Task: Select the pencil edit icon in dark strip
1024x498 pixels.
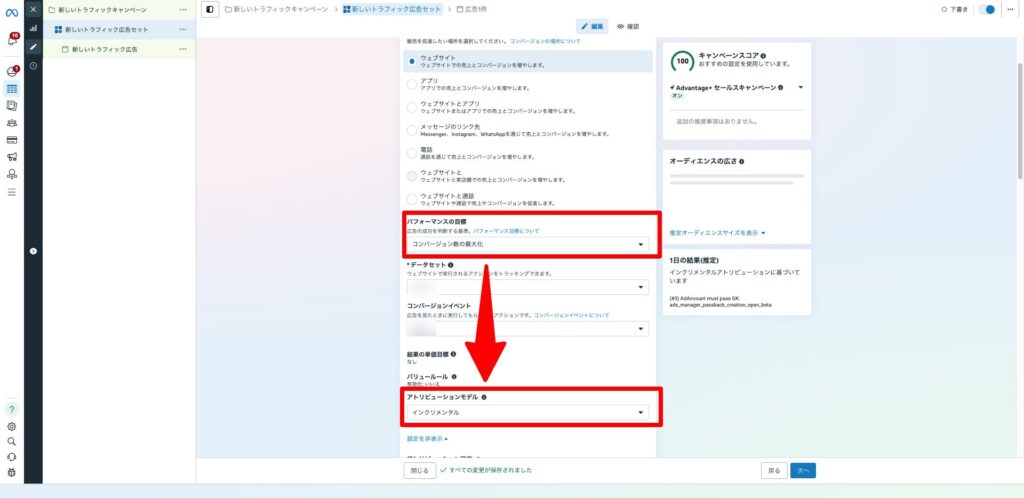Action: click(33, 47)
